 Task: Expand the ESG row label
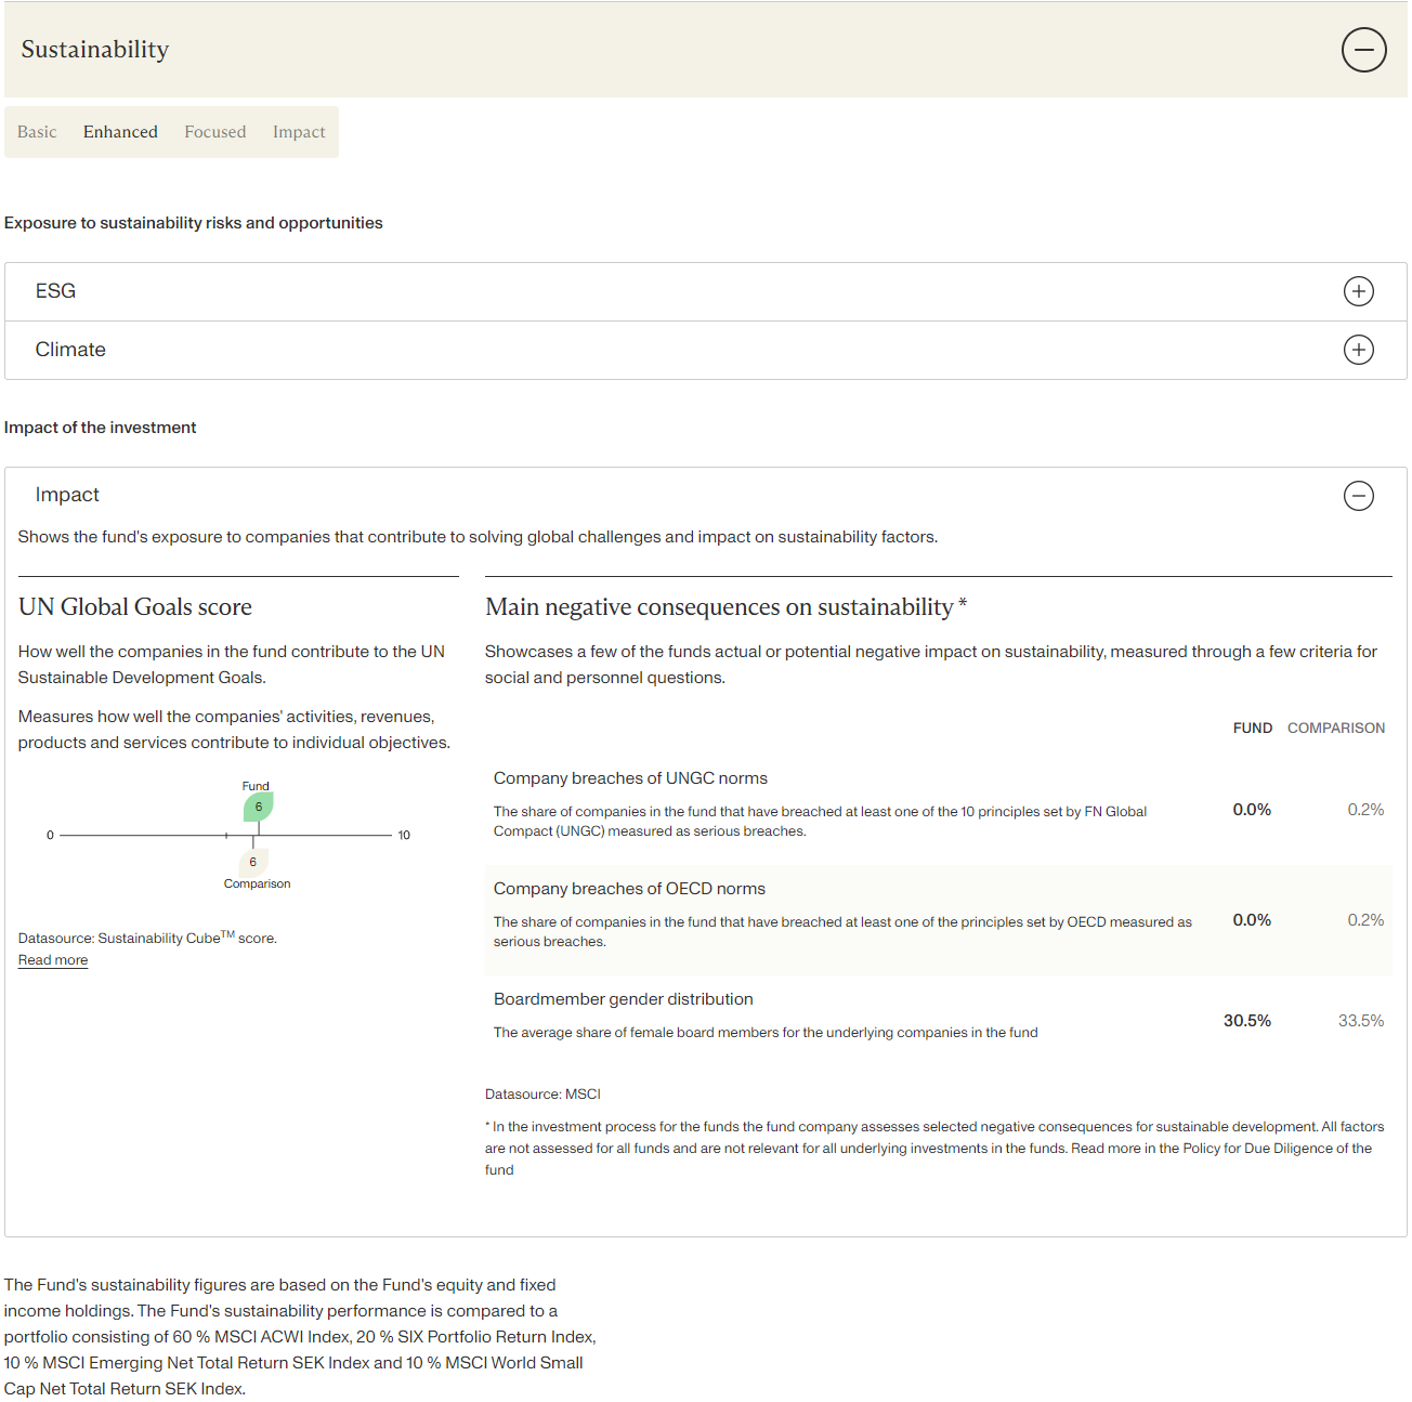click(56, 291)
